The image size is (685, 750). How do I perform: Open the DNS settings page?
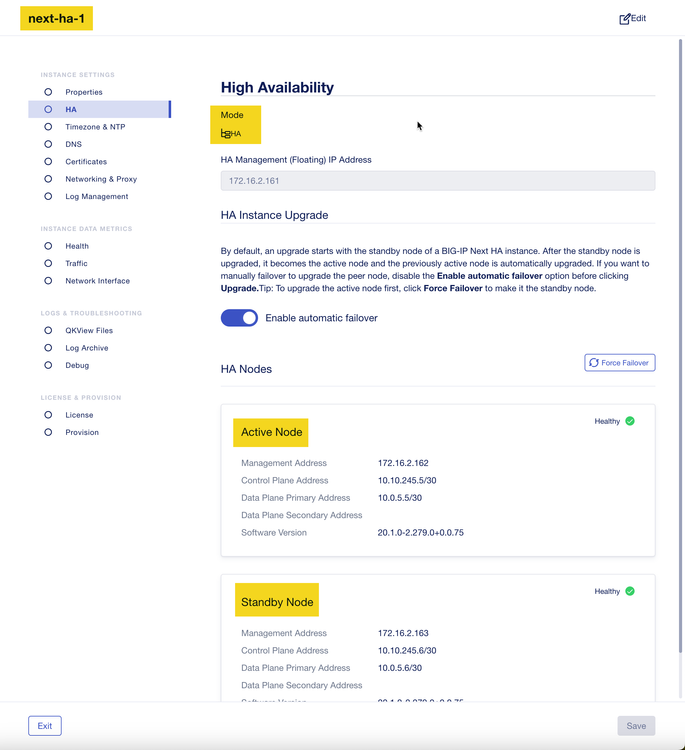tap(74, 144)
